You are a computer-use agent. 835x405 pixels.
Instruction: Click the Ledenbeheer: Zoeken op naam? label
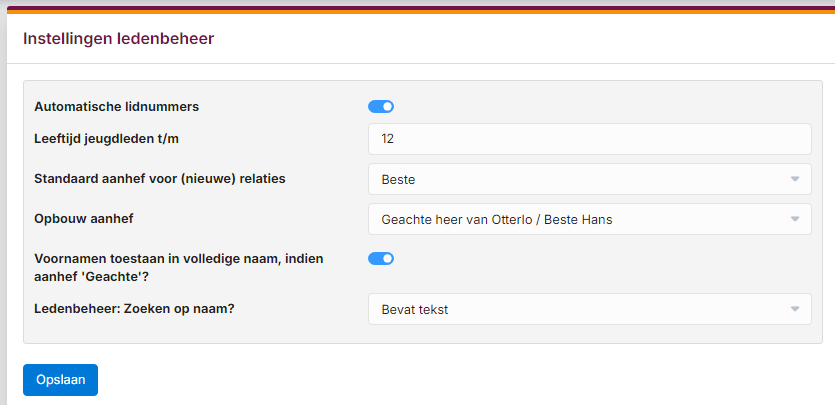tap(134, 309)
